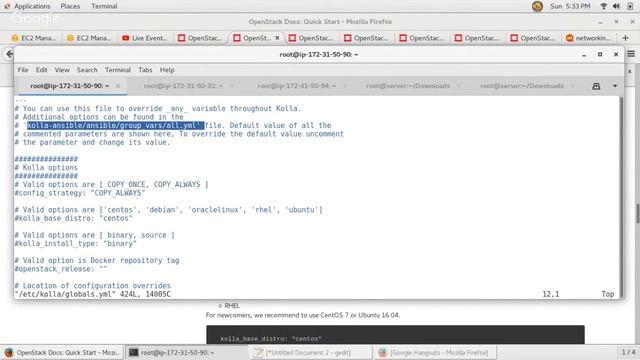Close the root@ip-172-31-50-32 terminal tab
Viewport: 640px width, 360px height.
click(x=231, y=86)
